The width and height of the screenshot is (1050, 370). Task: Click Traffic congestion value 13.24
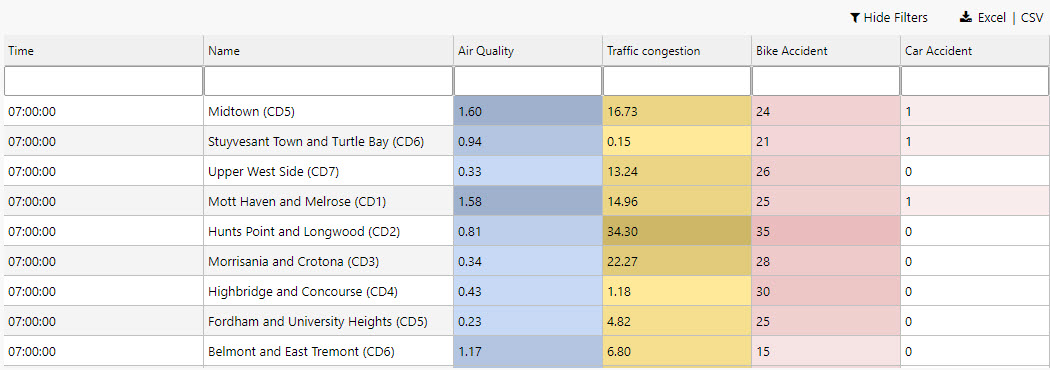click(677, 171)
